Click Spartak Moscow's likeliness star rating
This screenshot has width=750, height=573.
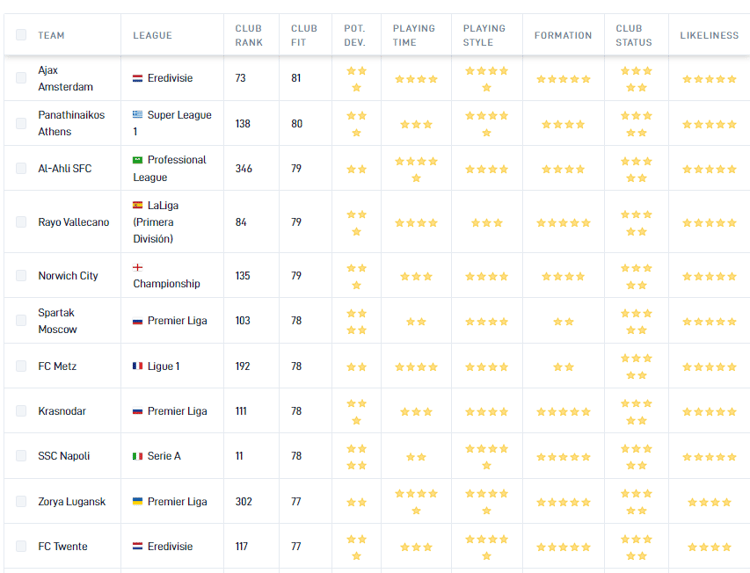[709, 321]
